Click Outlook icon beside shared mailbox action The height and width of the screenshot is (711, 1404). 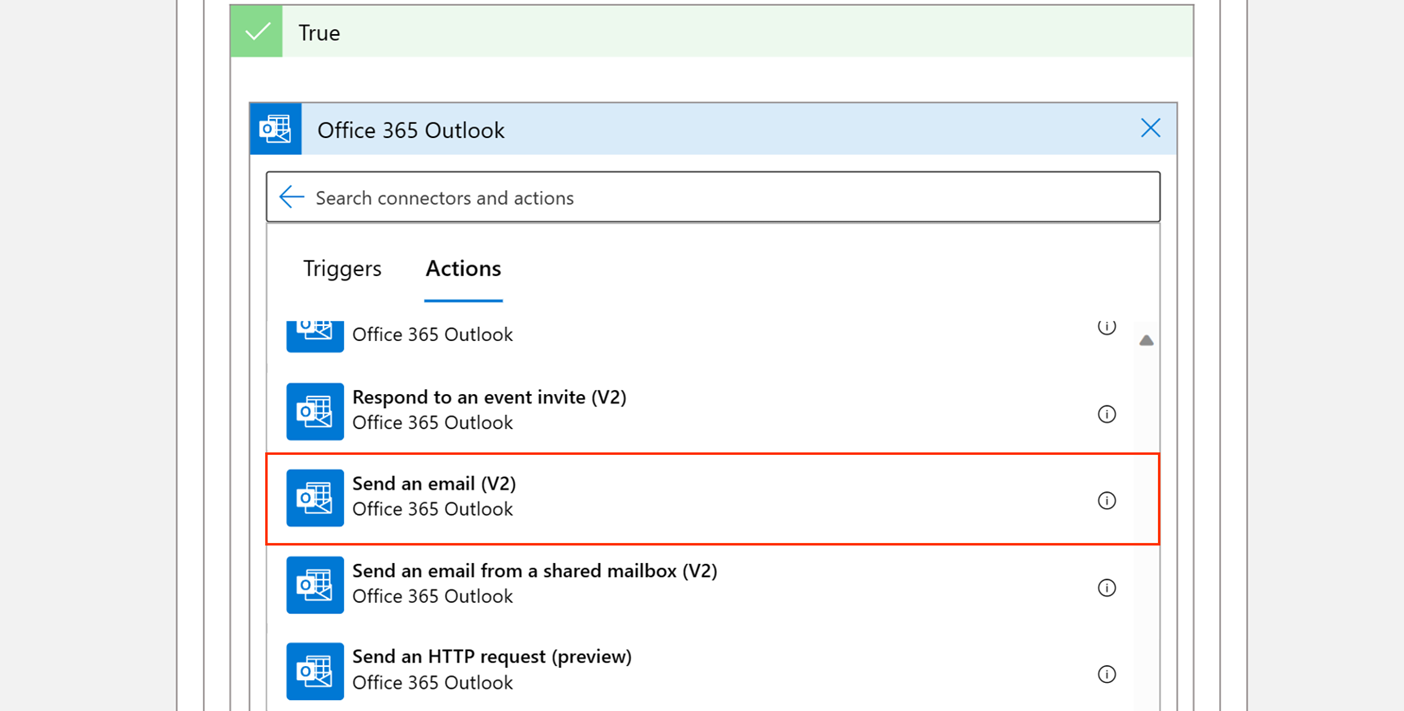click(315, 585)
